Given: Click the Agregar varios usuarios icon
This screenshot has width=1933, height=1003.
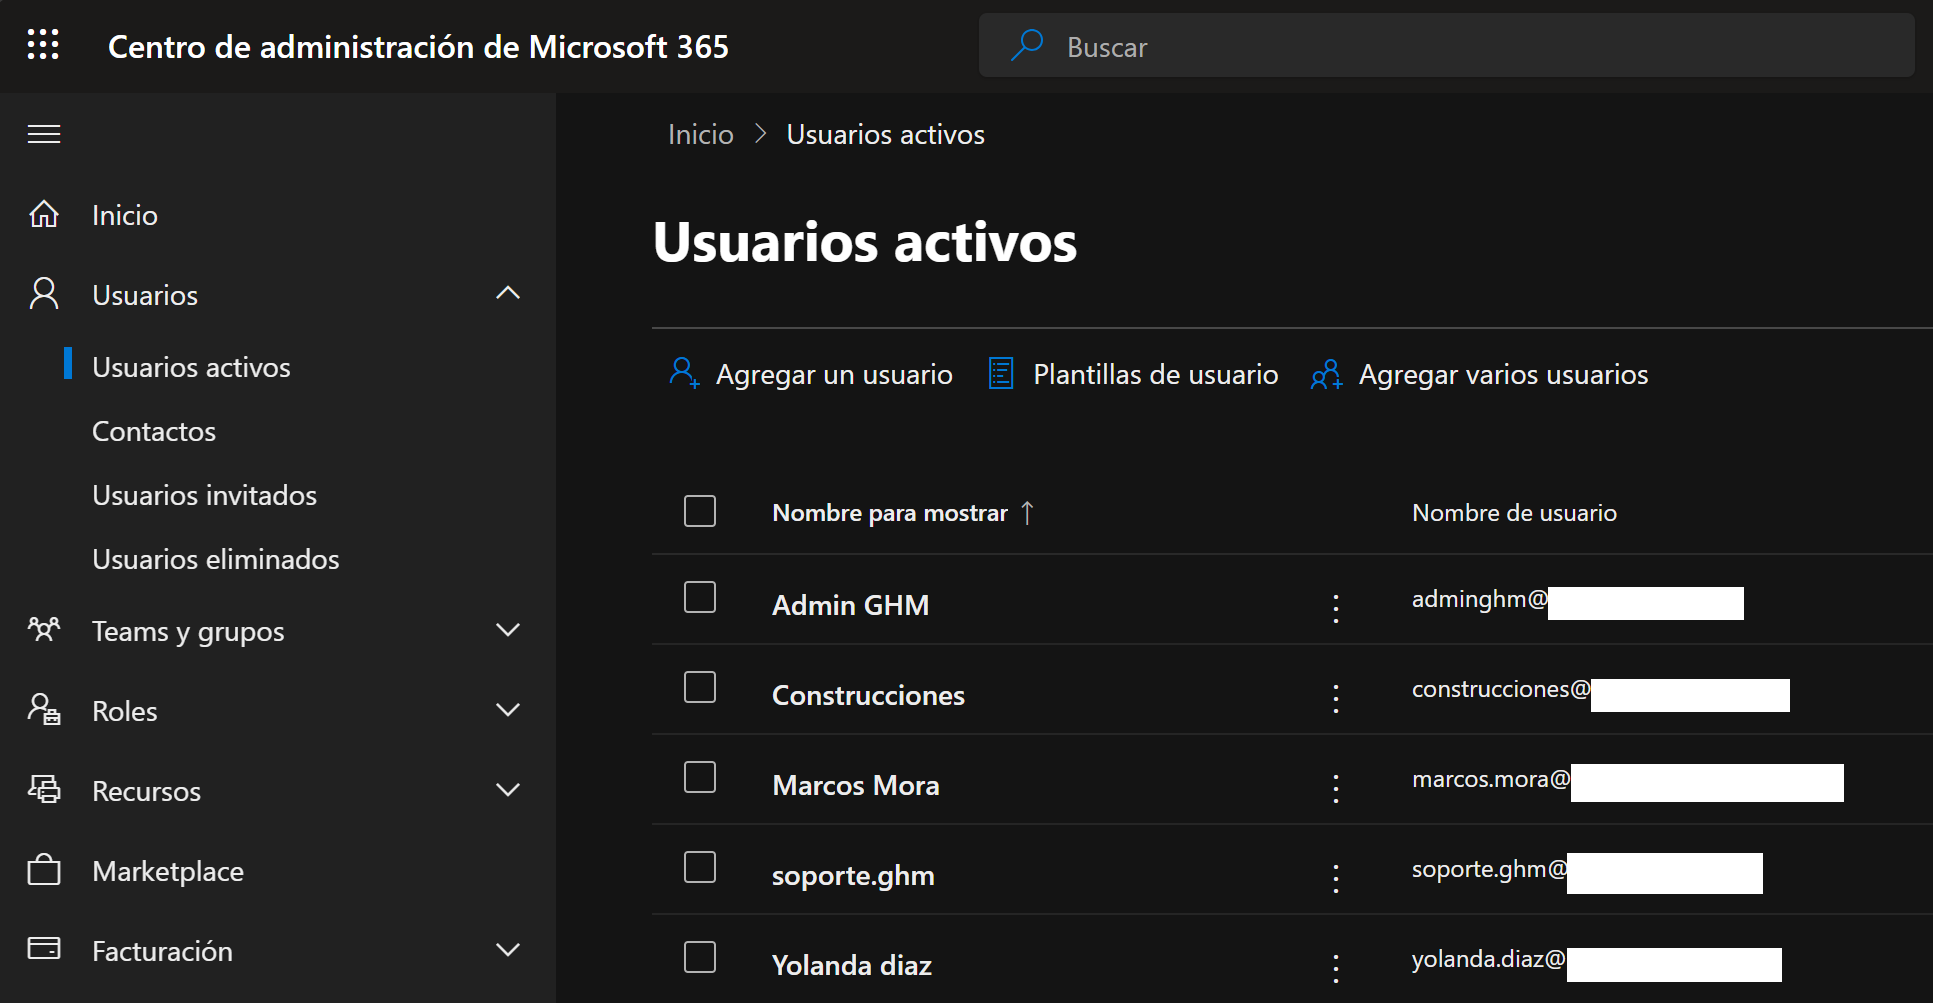Looking at the screenshot, I should tap(1326, 375).
